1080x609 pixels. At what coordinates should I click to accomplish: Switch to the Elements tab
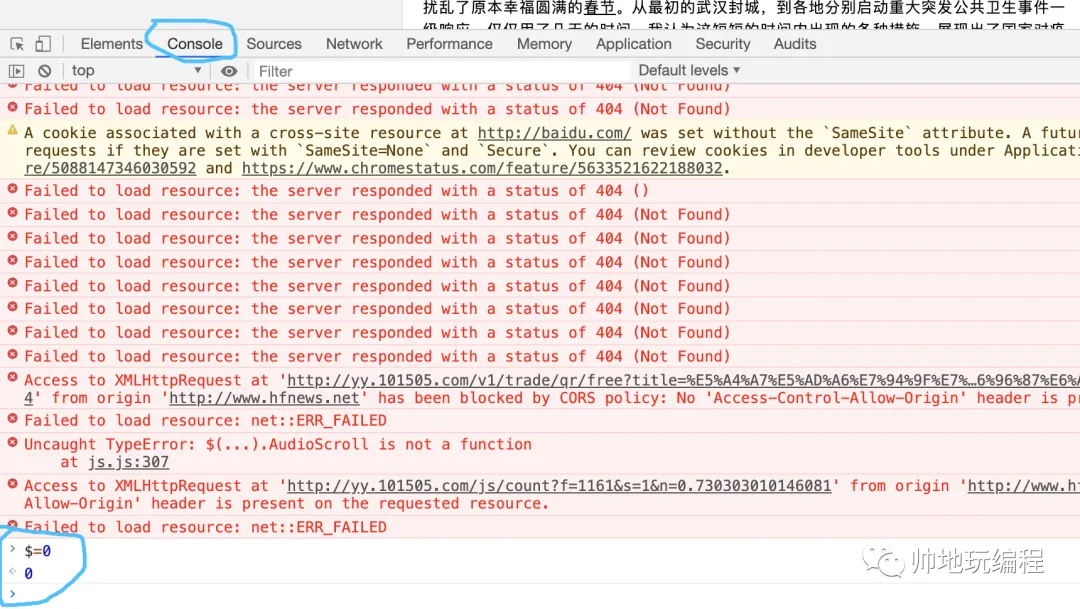tap(112, 43)
